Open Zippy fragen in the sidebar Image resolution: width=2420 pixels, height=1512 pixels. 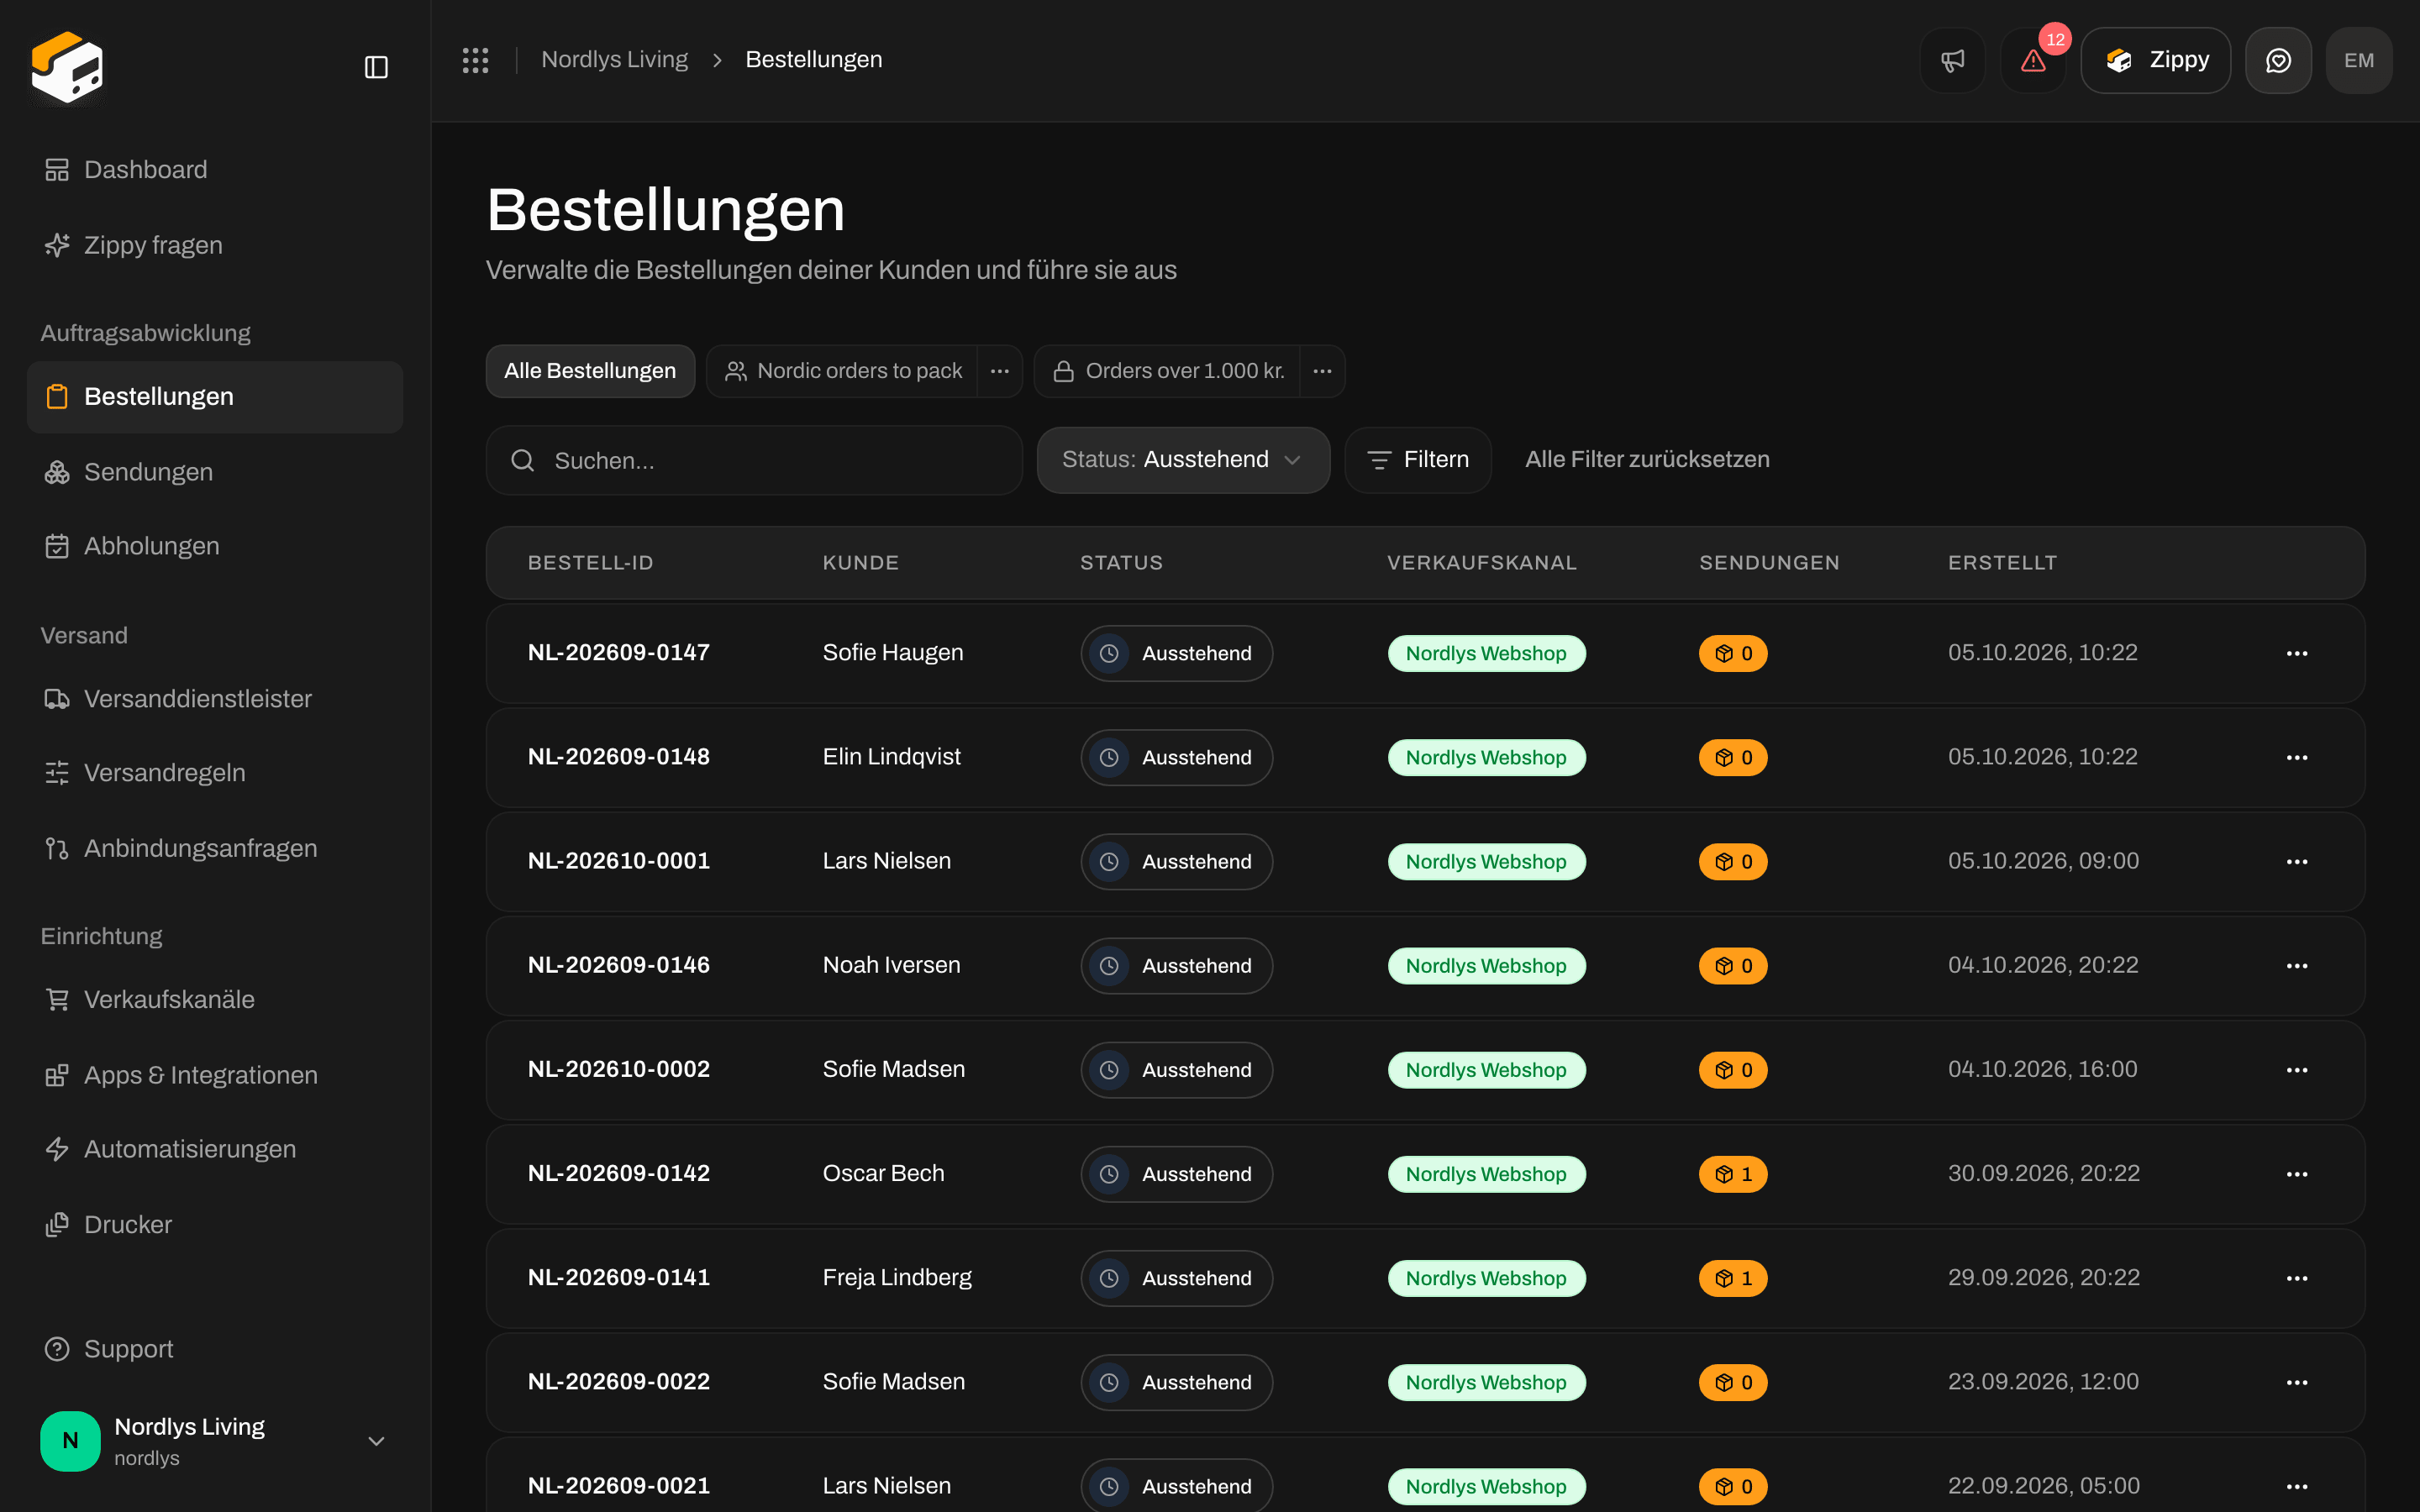coord(215,245)
